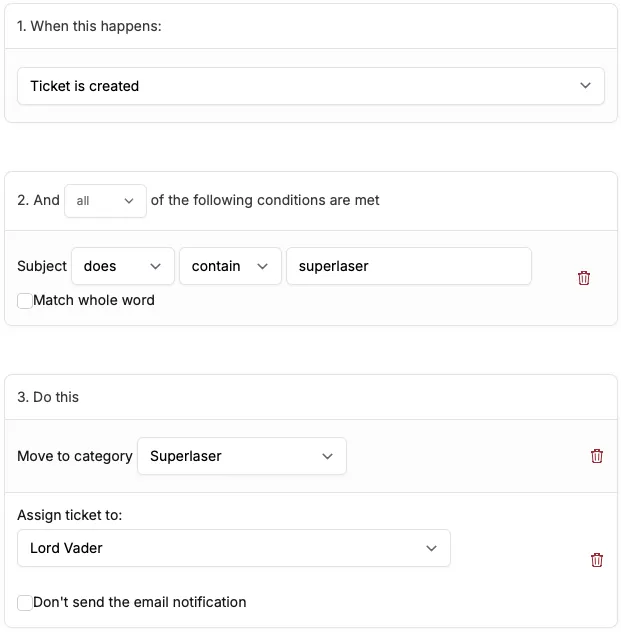Expand the 'does' operator dropdown
This screenshot has height=632, width=621.
point(122,266)
